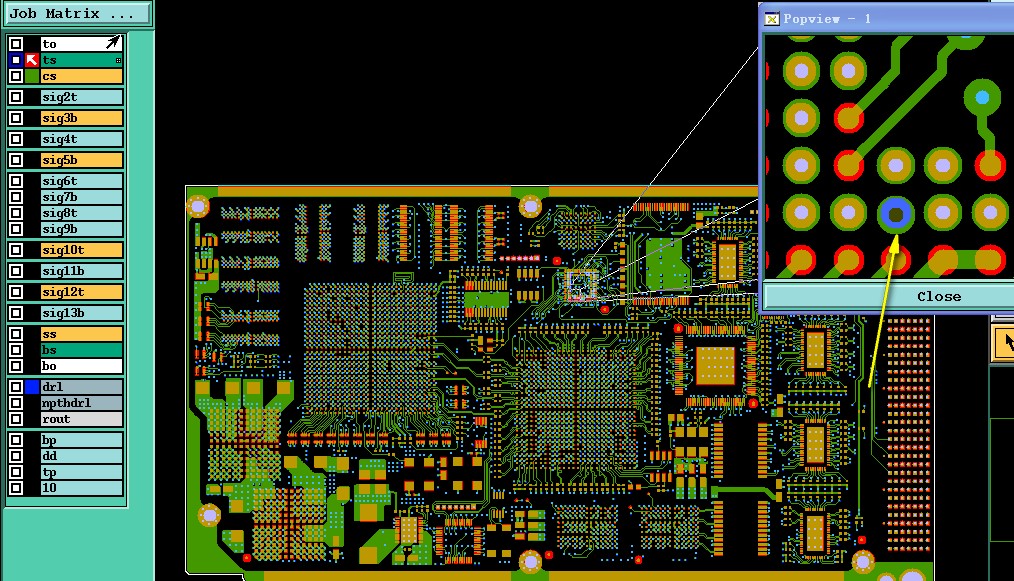Choose the 'drl' layer name
1014x581 pixels.
(81, 387)
